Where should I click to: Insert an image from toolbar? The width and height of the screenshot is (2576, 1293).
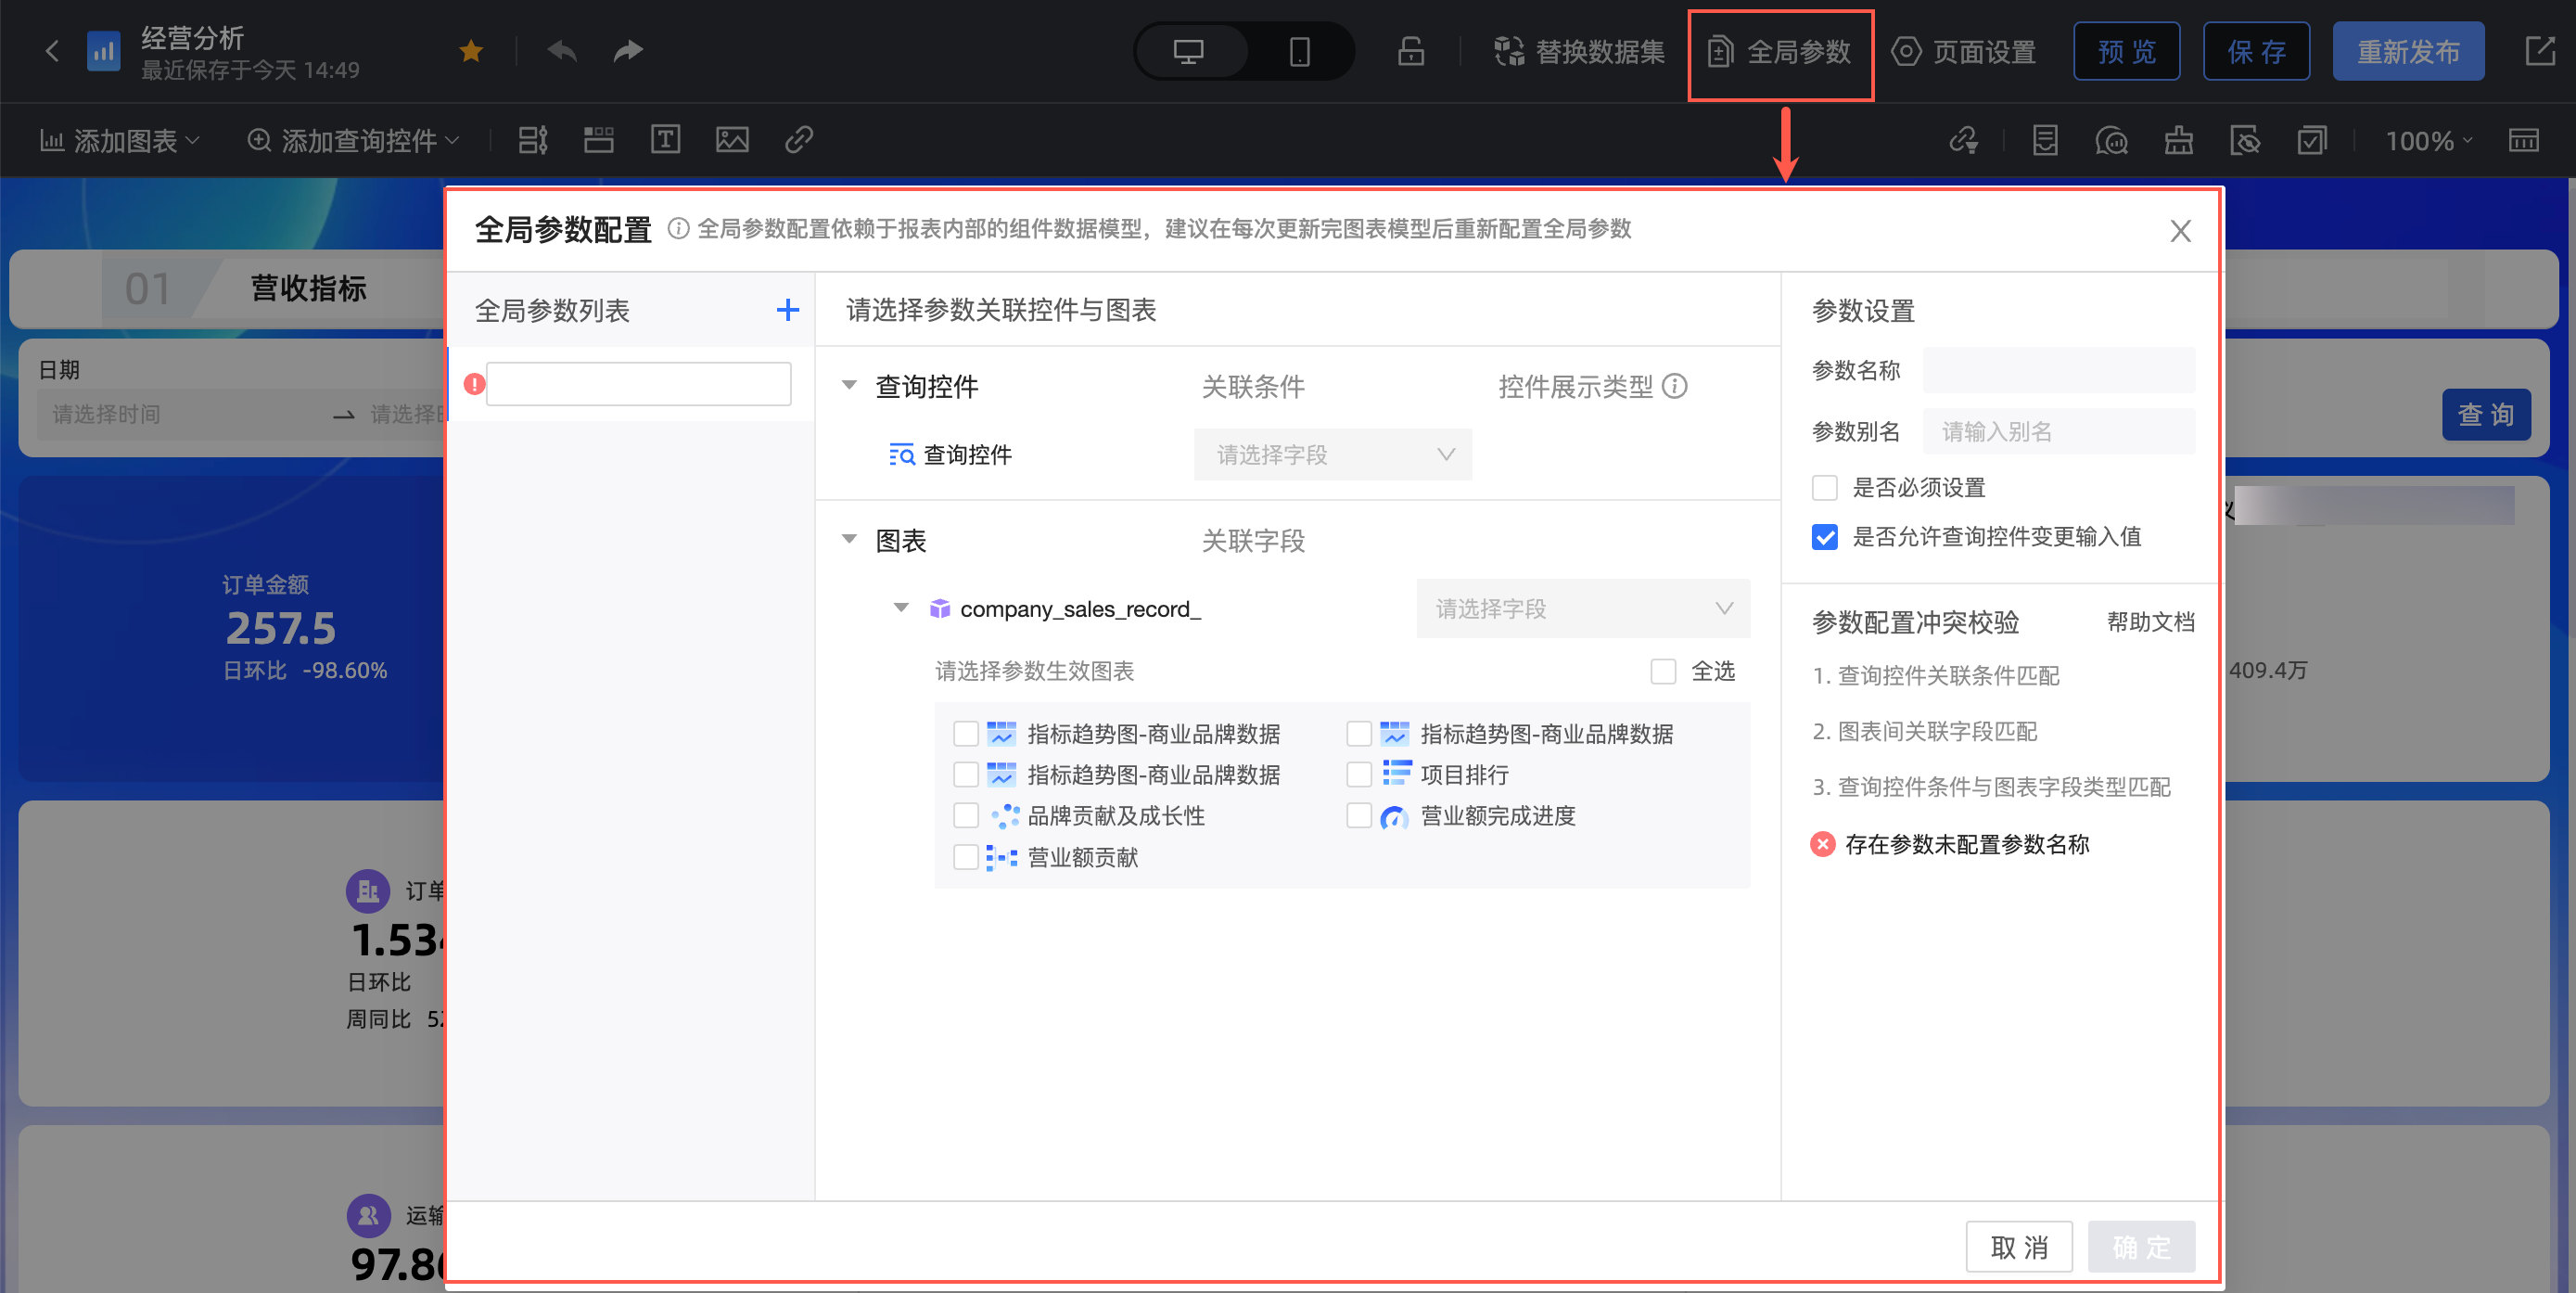click(732, 140)
